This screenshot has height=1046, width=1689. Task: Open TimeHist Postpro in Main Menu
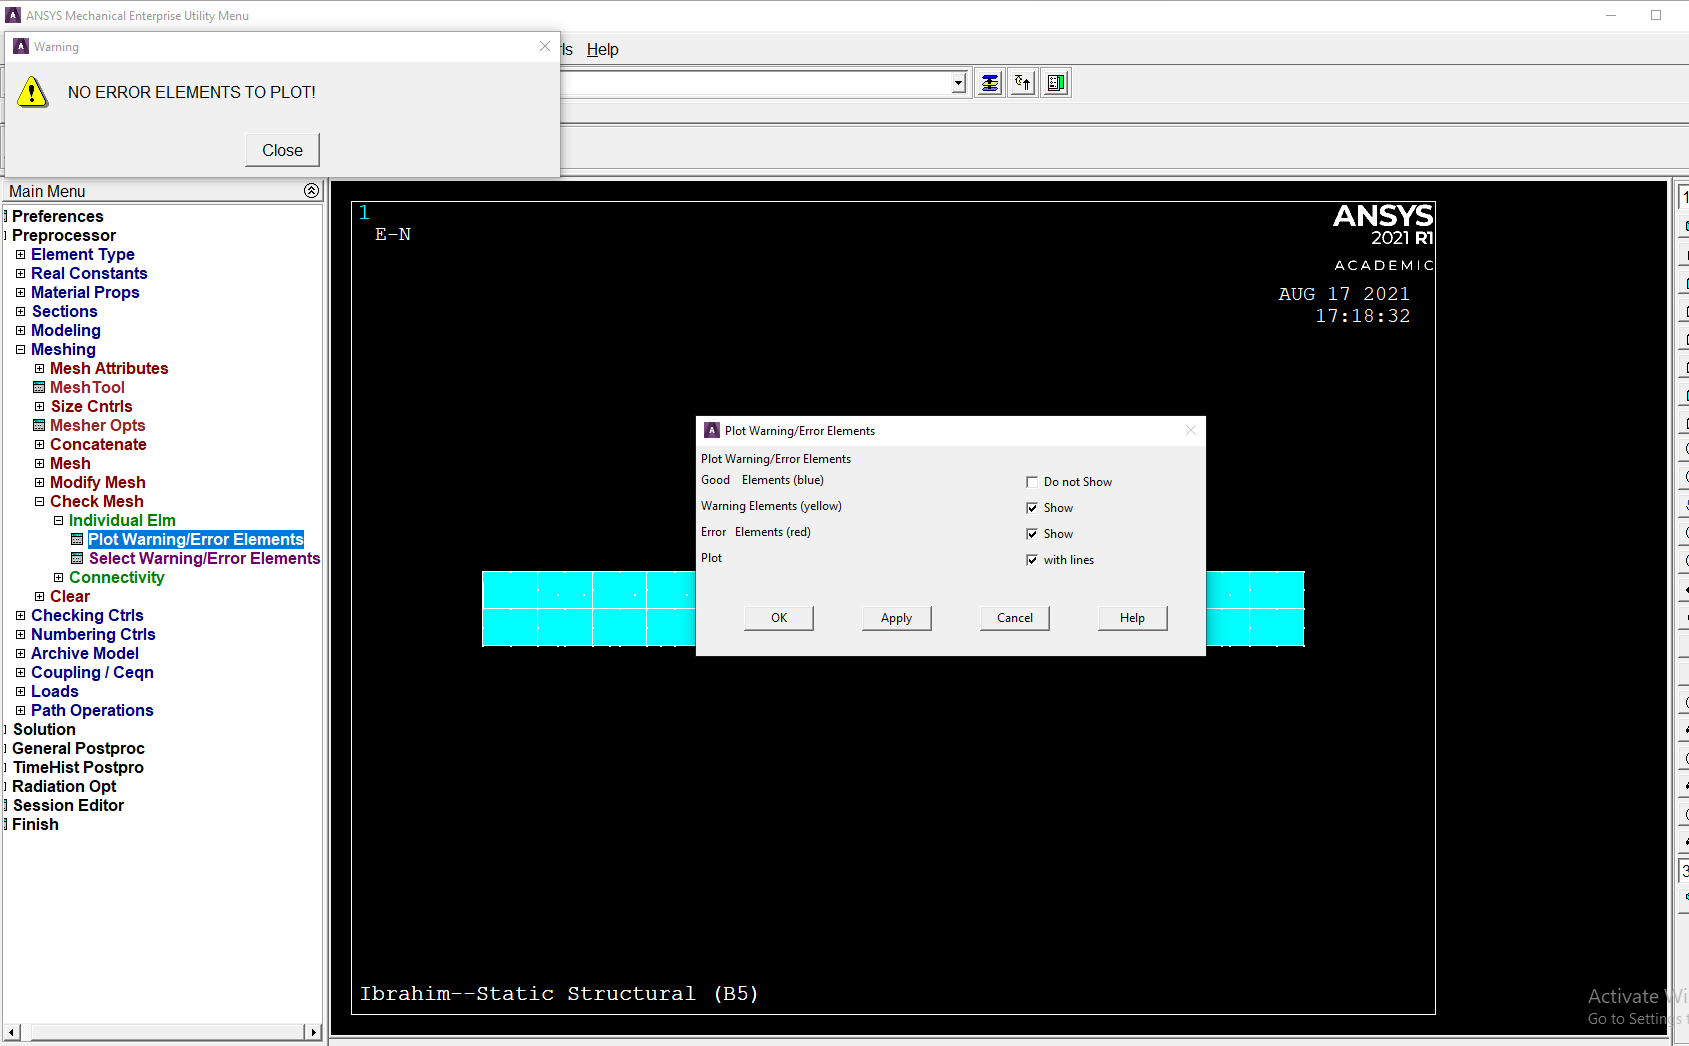pyautogui.click(x=78, y=768)
